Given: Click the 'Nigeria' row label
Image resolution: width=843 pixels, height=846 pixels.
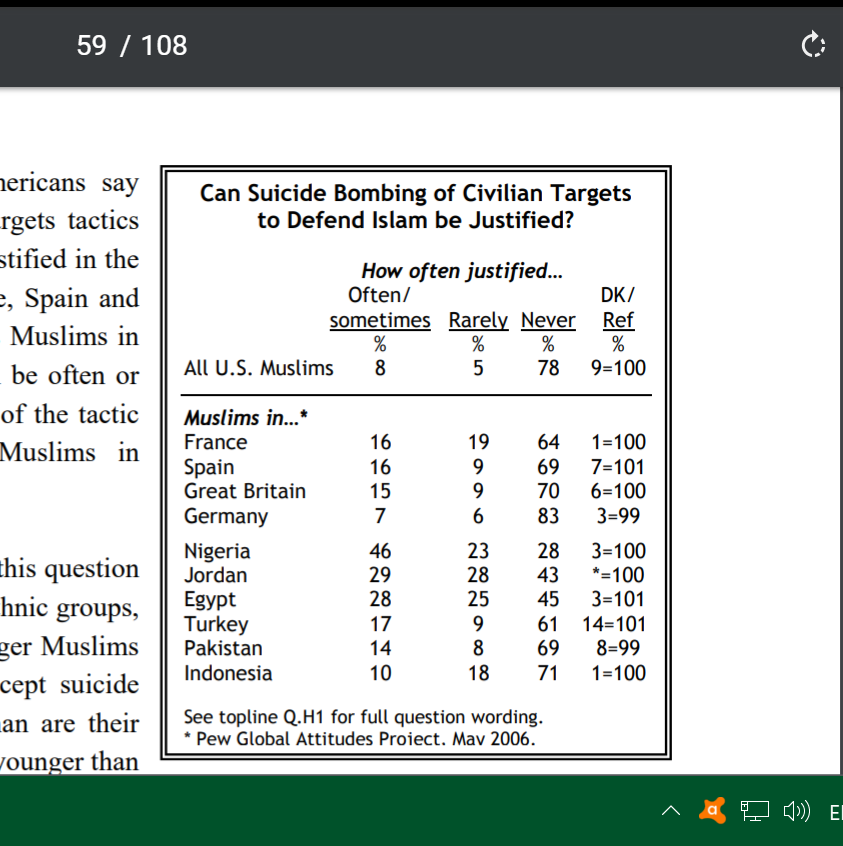Looking at the screenshot, I should pyautogui.click(x=217, y=551).
